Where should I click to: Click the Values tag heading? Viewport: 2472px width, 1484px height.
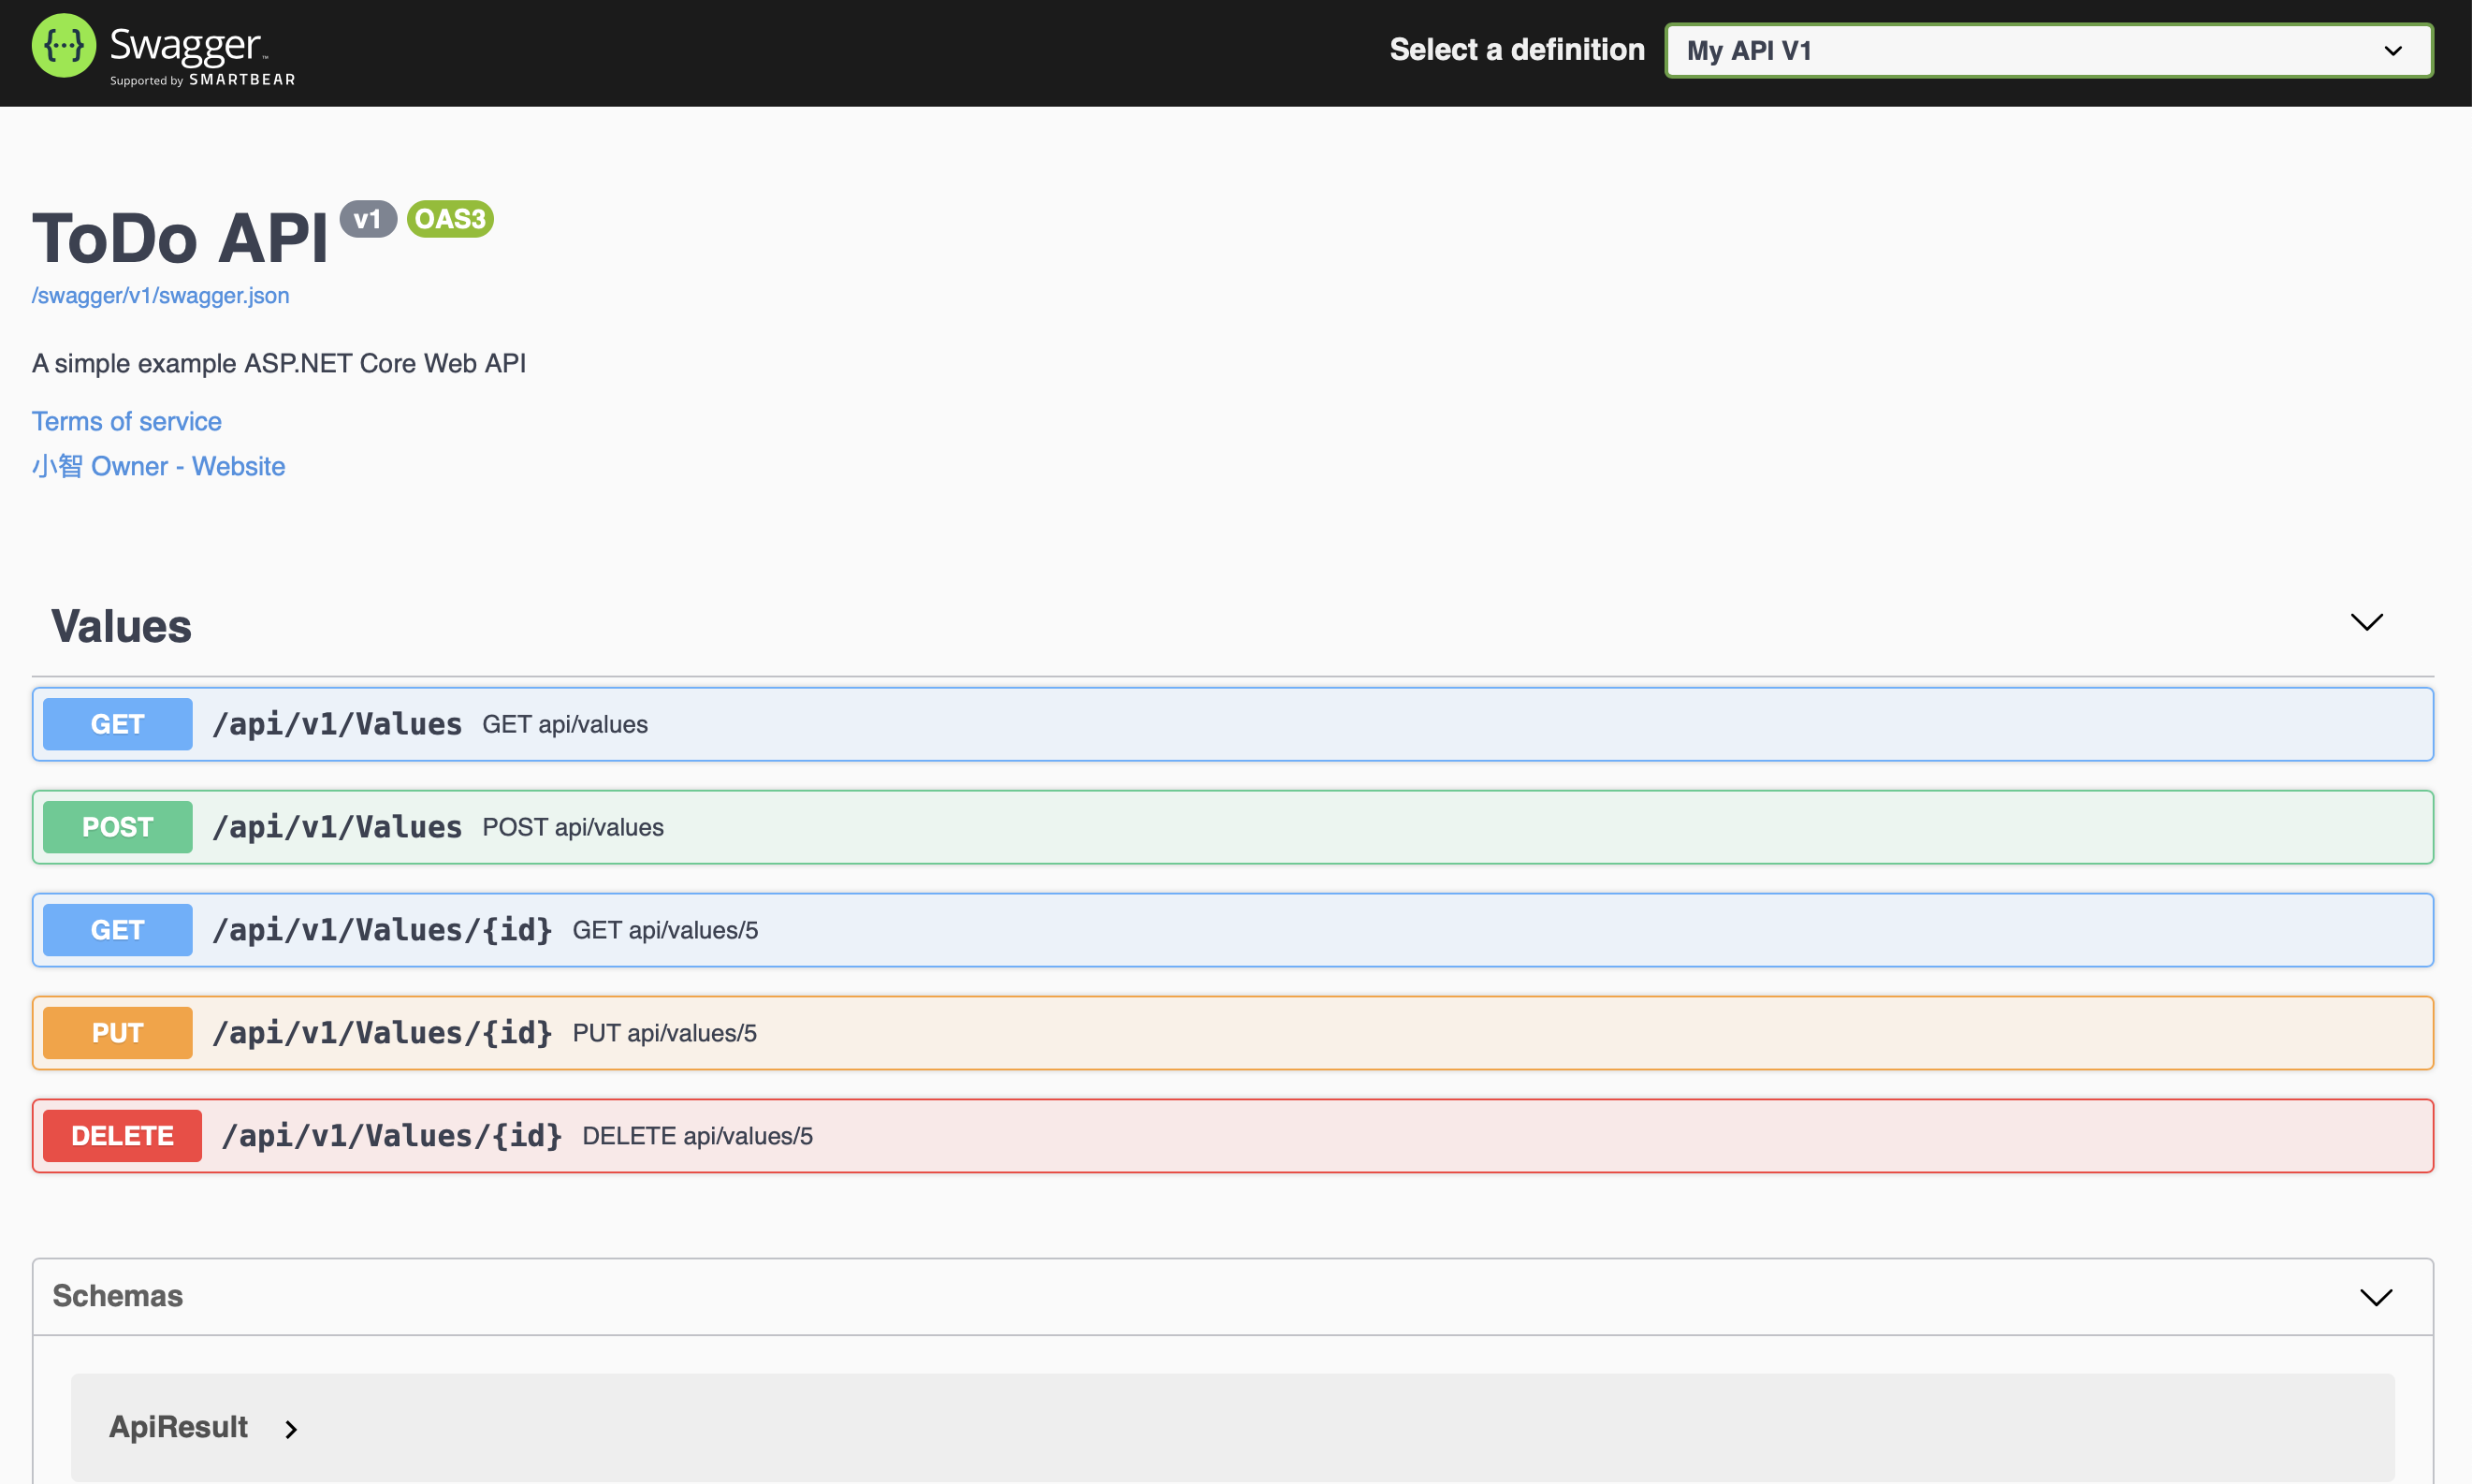[121, 627]
